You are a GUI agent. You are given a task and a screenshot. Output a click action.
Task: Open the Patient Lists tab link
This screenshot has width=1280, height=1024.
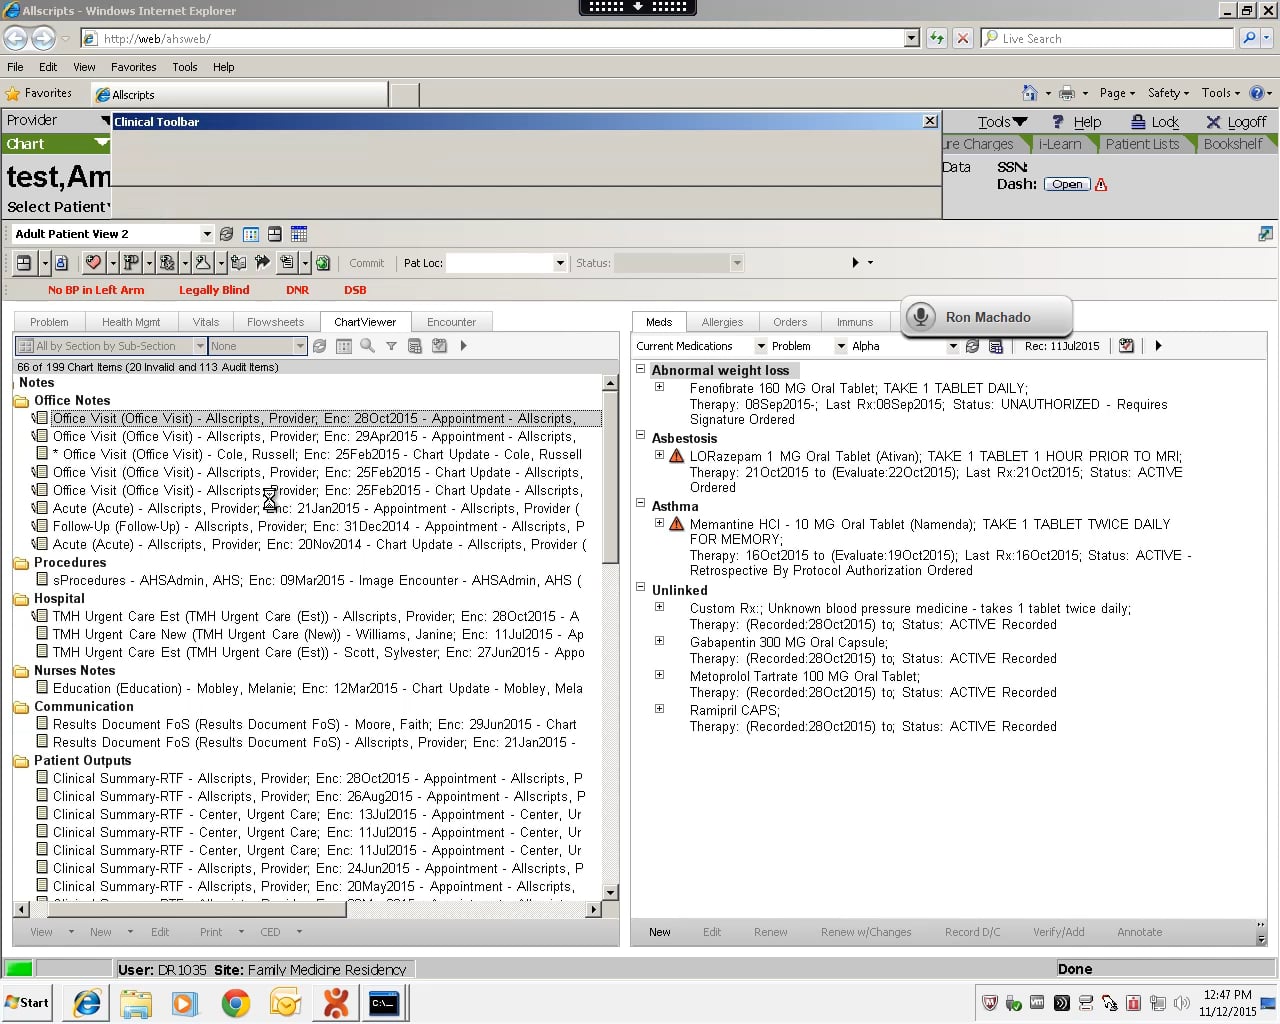(x=1142, y=144)
